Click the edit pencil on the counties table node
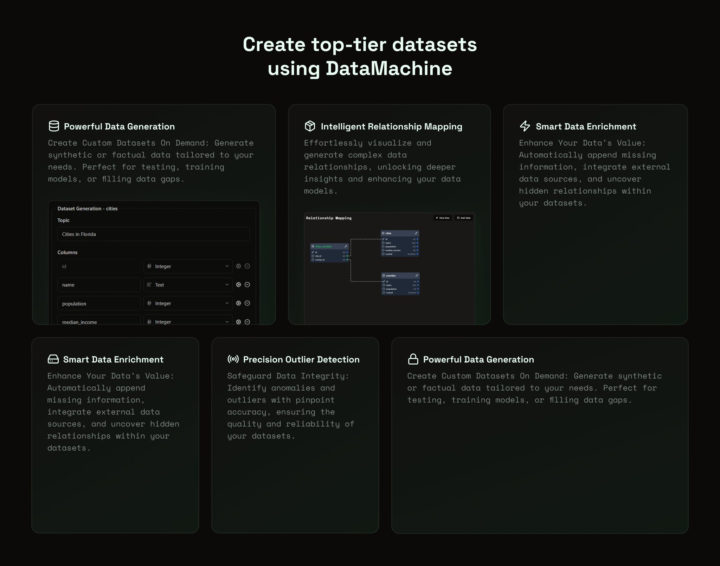 point(415,274)
